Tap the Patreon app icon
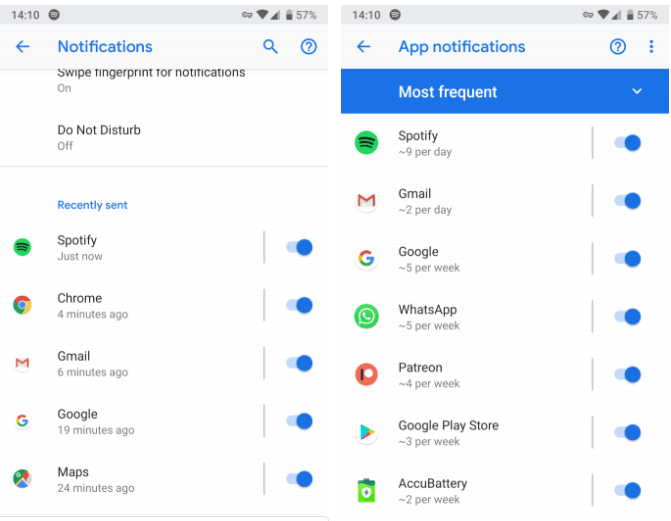Image resolution: width=671 pixels, height=521 pixels. [367, 375]
